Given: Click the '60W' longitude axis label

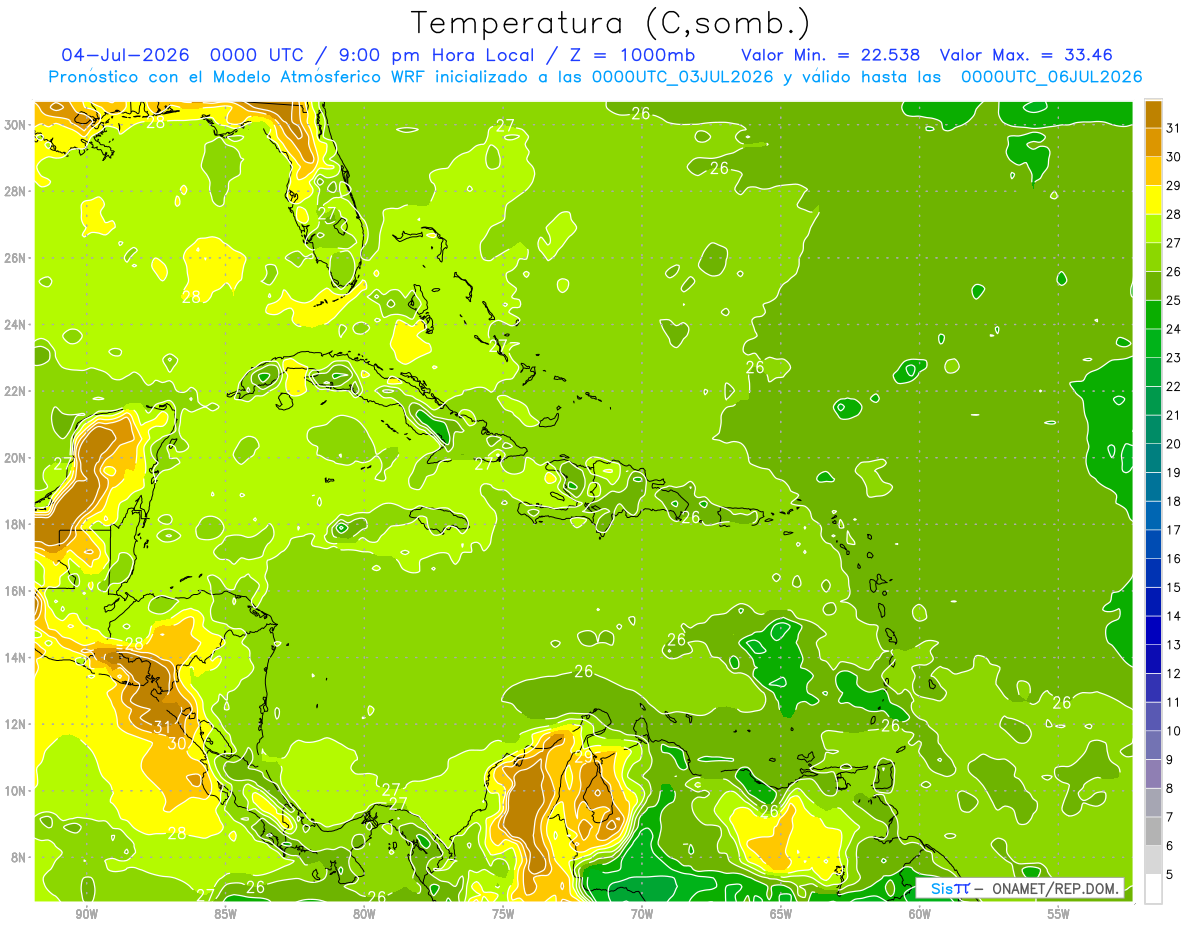Looking at the screenshot, I should click(x=920, y=915).
